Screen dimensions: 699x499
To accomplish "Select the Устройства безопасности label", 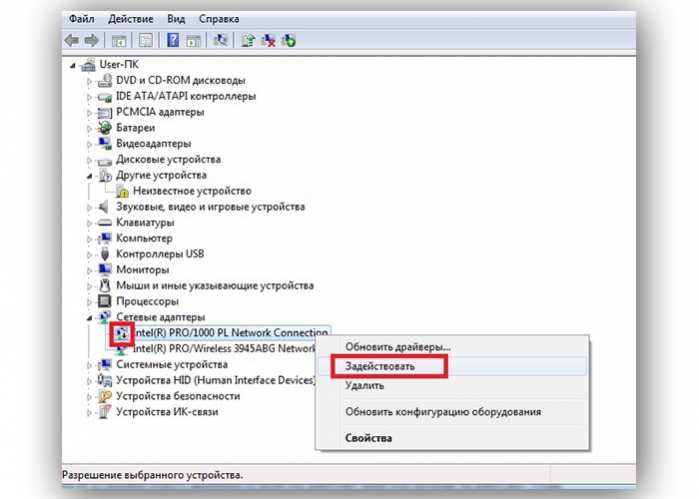I will tap(178, 396).
